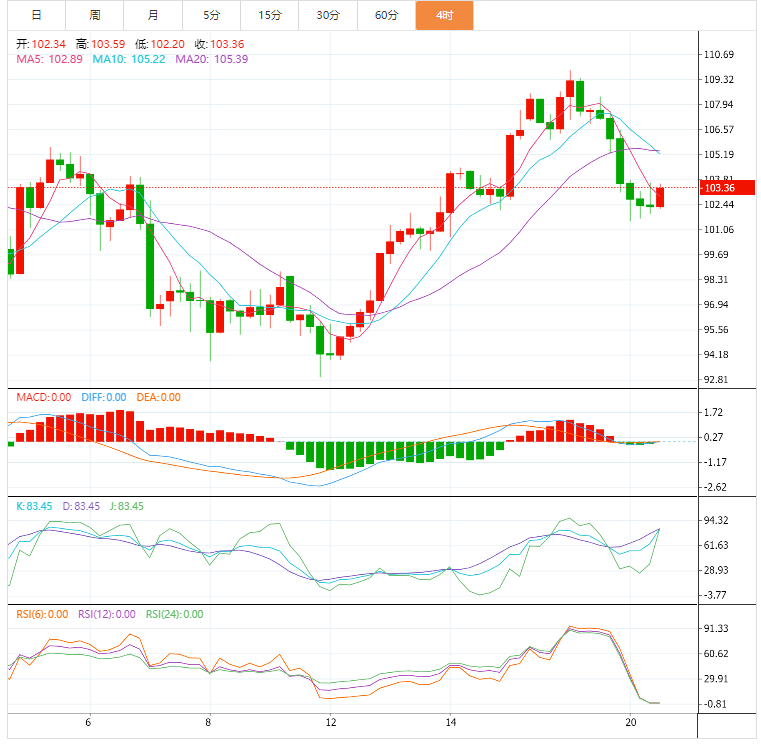Open the 60分 timeframe tab
Image resolution: width=761 pixels, height=748 pixels.
tap(386, 15)
